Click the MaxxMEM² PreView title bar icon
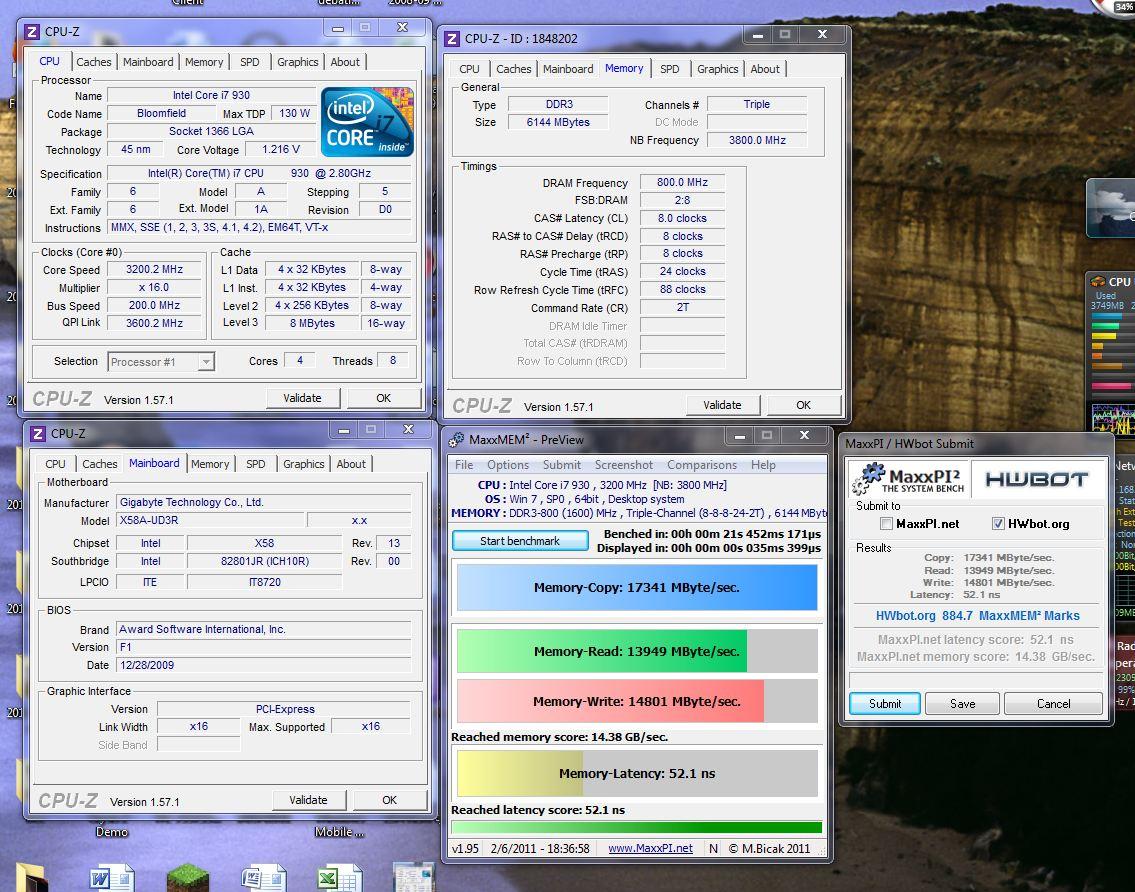 [x=456, y=439]
